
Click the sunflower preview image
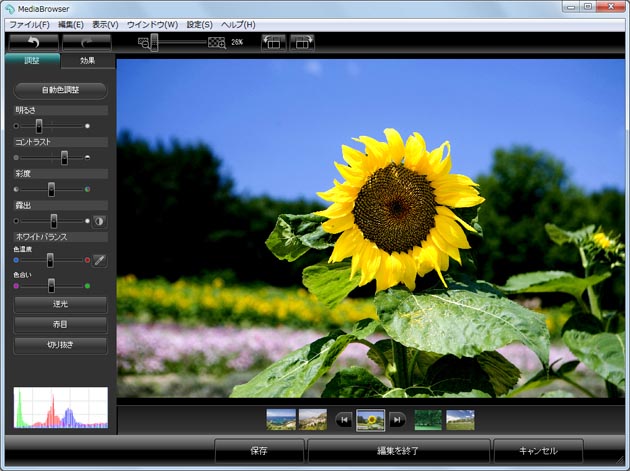pos(370,228)
